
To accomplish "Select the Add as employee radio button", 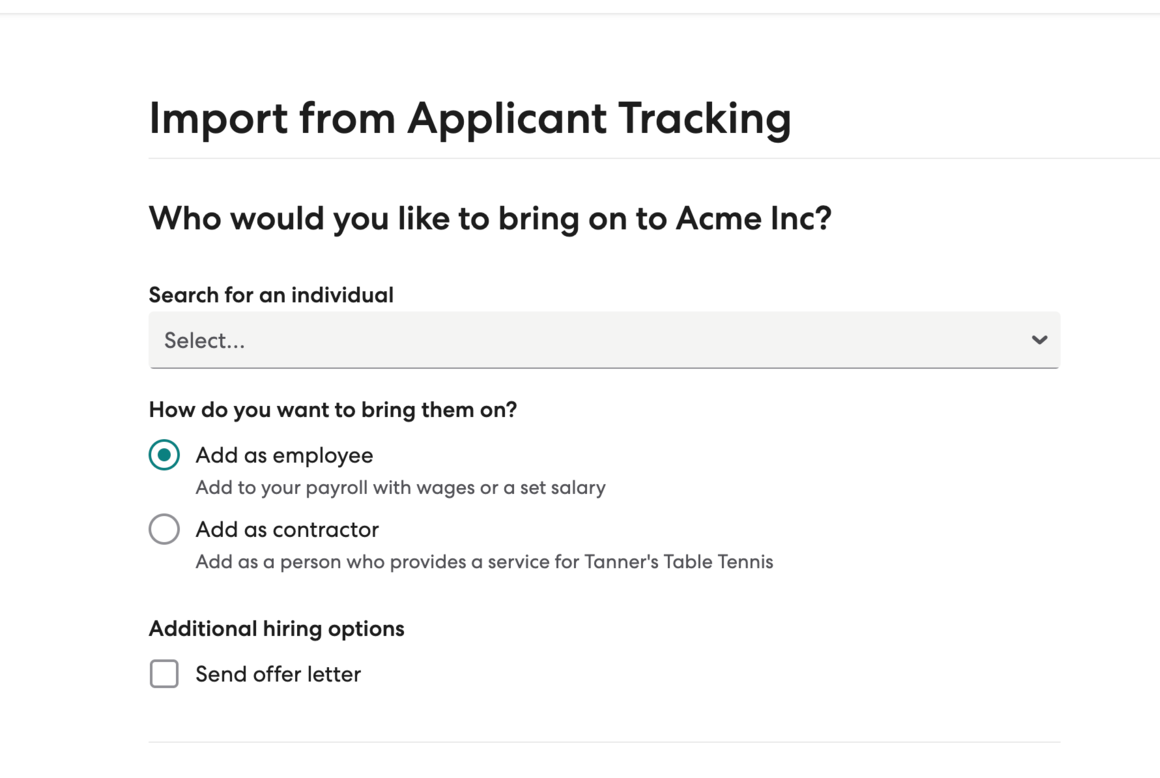I will point(164,455).
